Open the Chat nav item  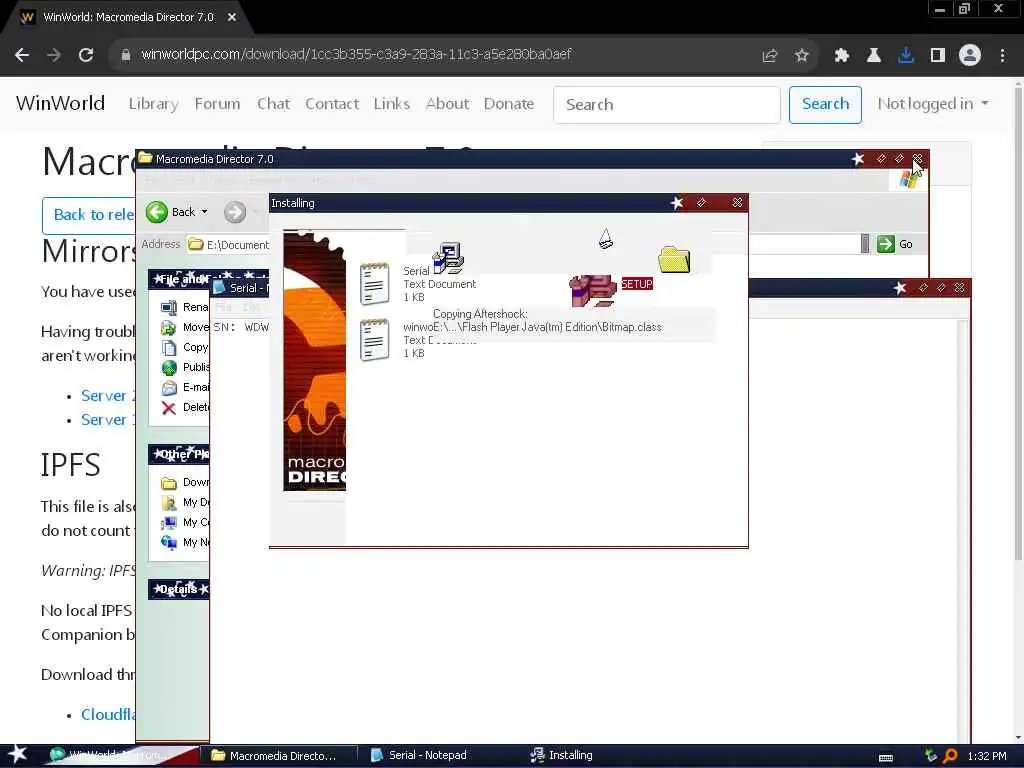pos(274,104)
